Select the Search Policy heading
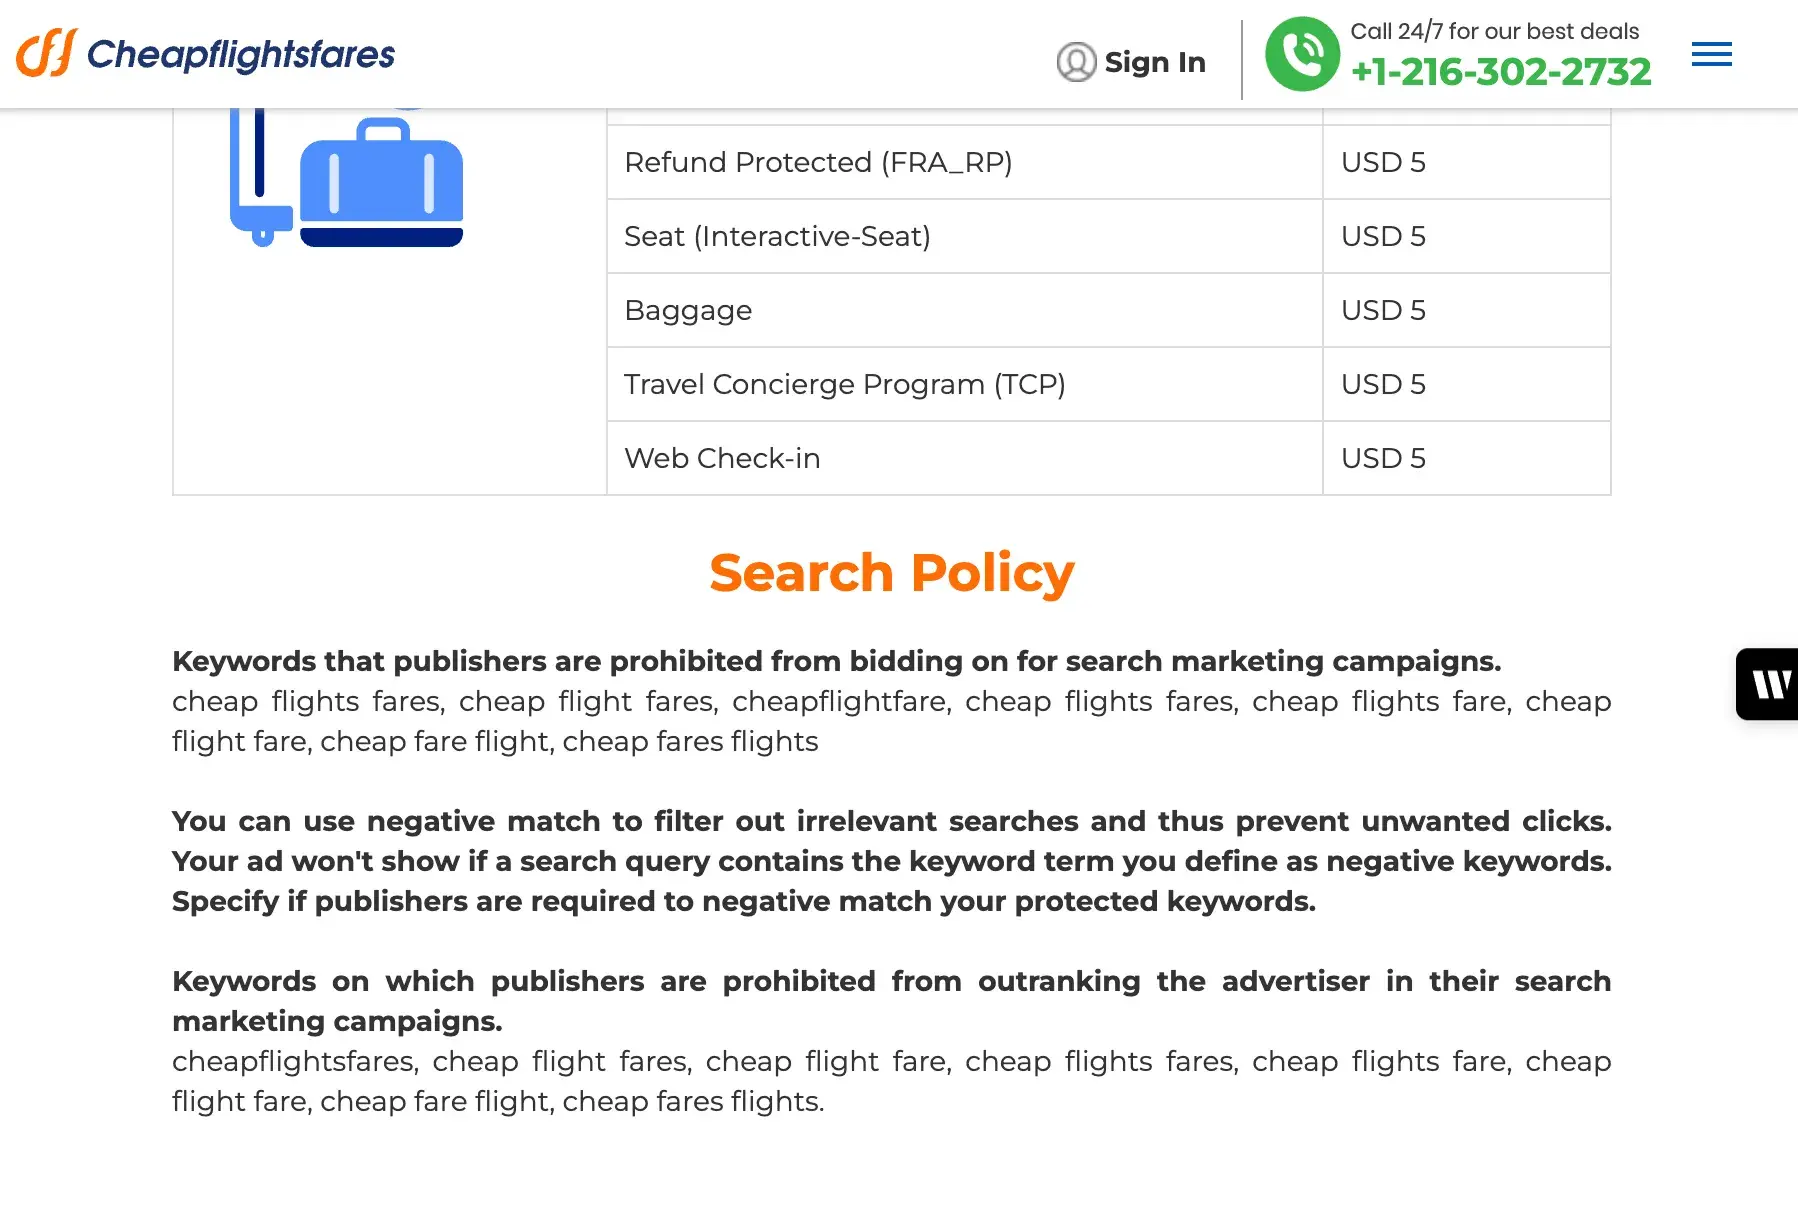 (891, 572)
